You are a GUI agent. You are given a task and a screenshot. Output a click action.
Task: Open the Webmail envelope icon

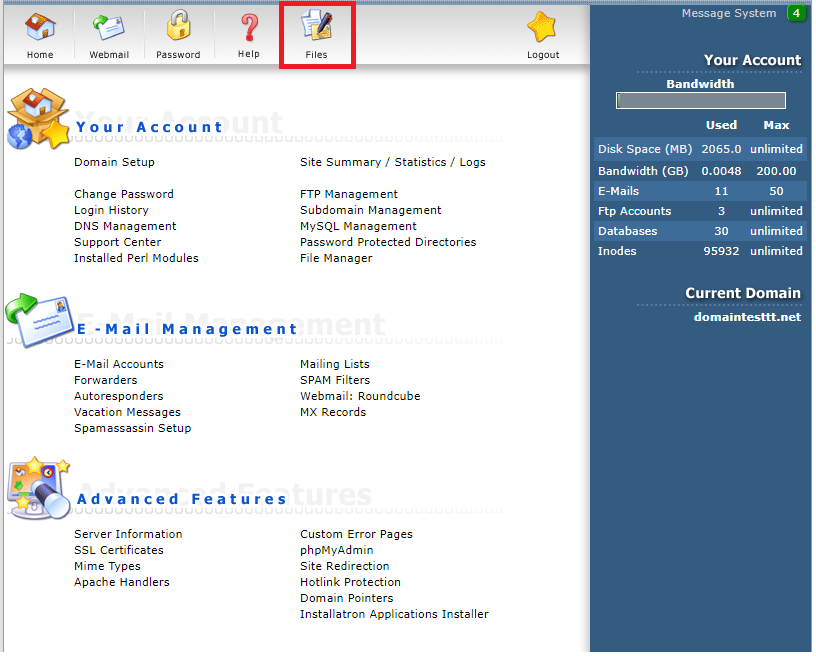coord(109,27)
